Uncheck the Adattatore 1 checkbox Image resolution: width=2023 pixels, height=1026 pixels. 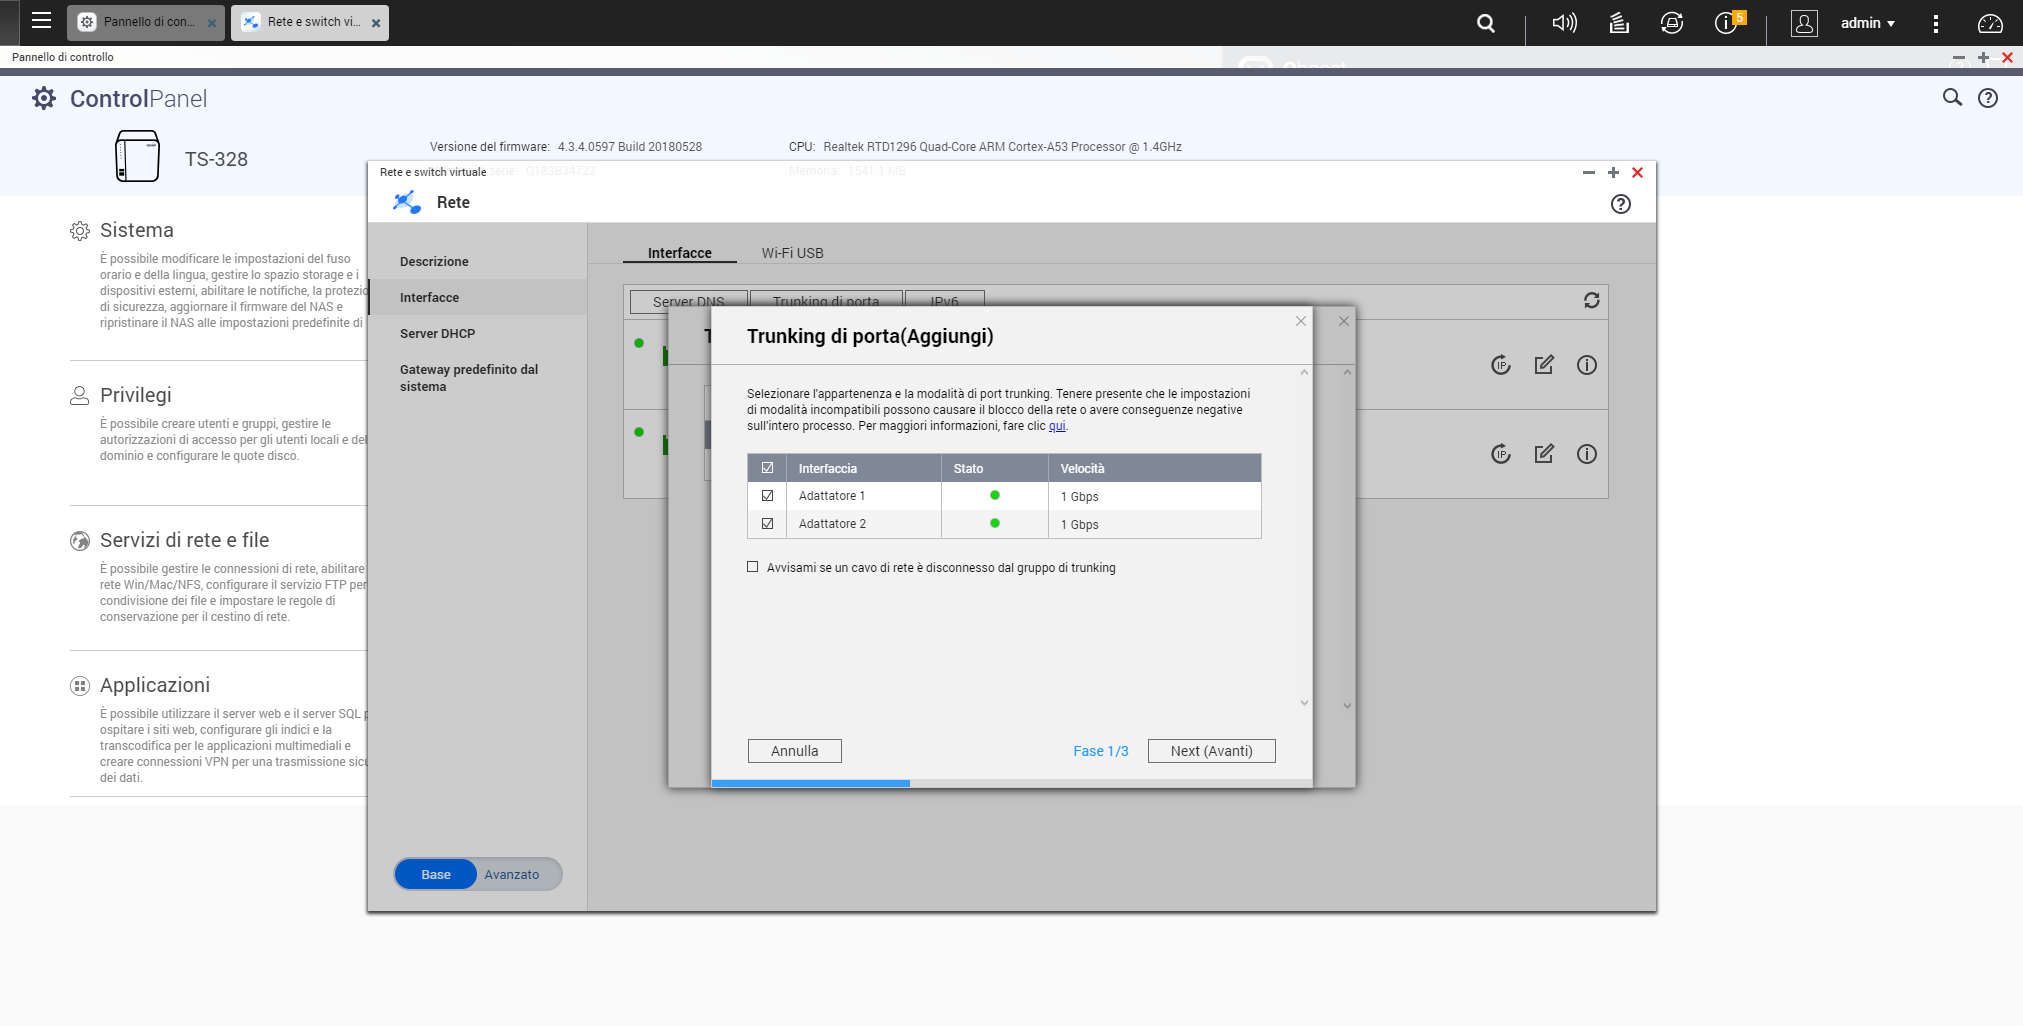pos(768,496)
